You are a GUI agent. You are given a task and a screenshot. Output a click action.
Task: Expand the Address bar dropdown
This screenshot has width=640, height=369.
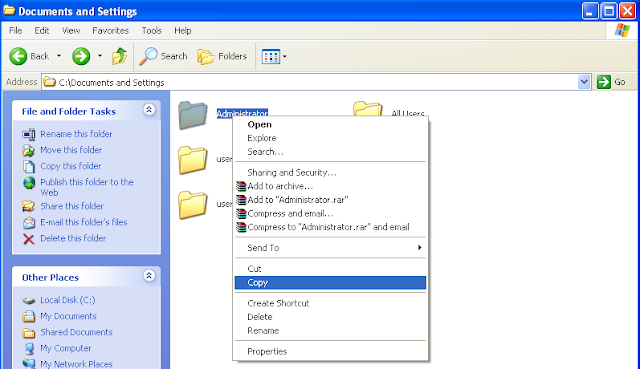pos(584,82)
